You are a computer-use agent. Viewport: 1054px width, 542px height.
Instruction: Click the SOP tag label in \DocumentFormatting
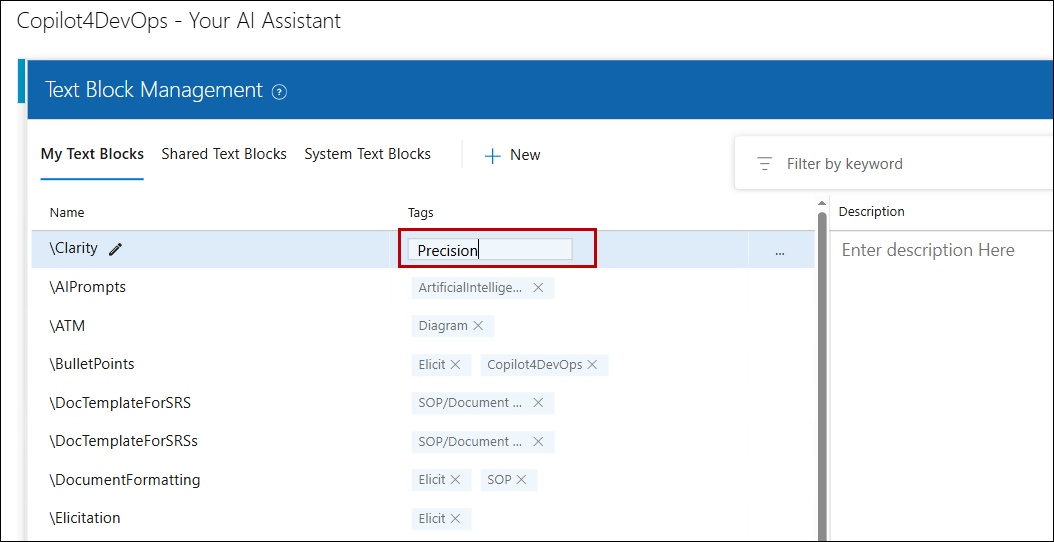pos(499,479)
